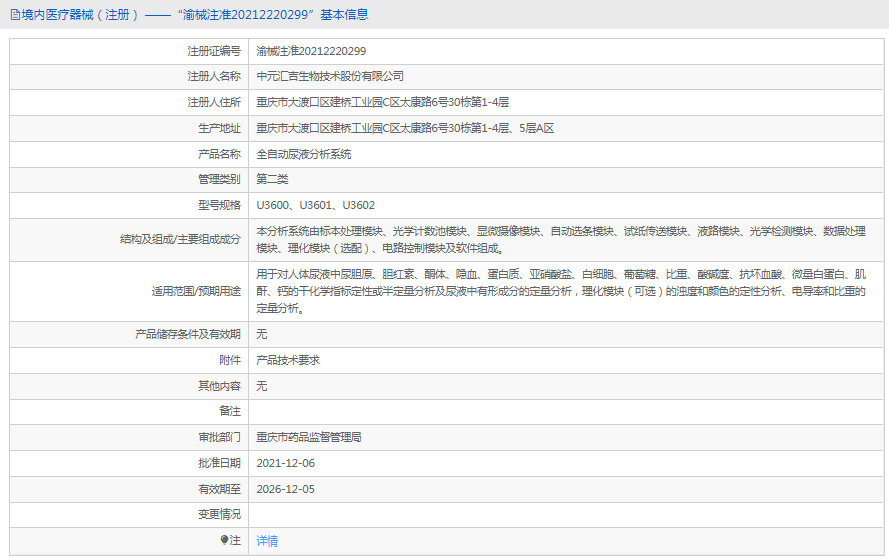Click 无 in the 其他内容 row
The width and height of the screenshot is (889, 560).
click(261, 386)
